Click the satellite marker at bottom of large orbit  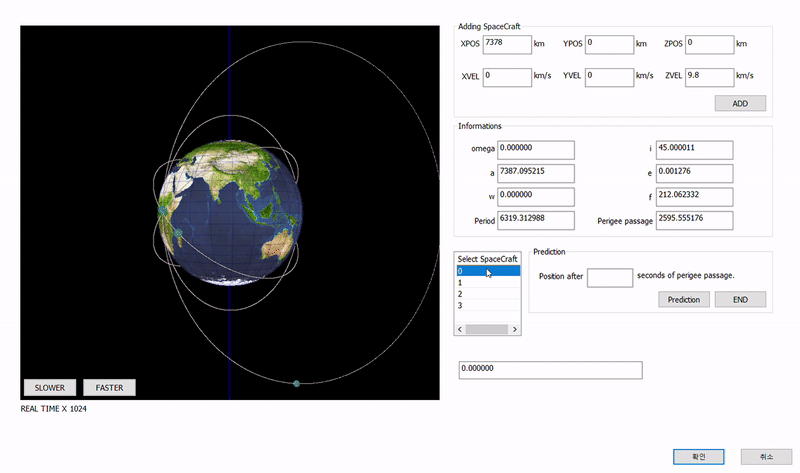click(x=296, y=383)
